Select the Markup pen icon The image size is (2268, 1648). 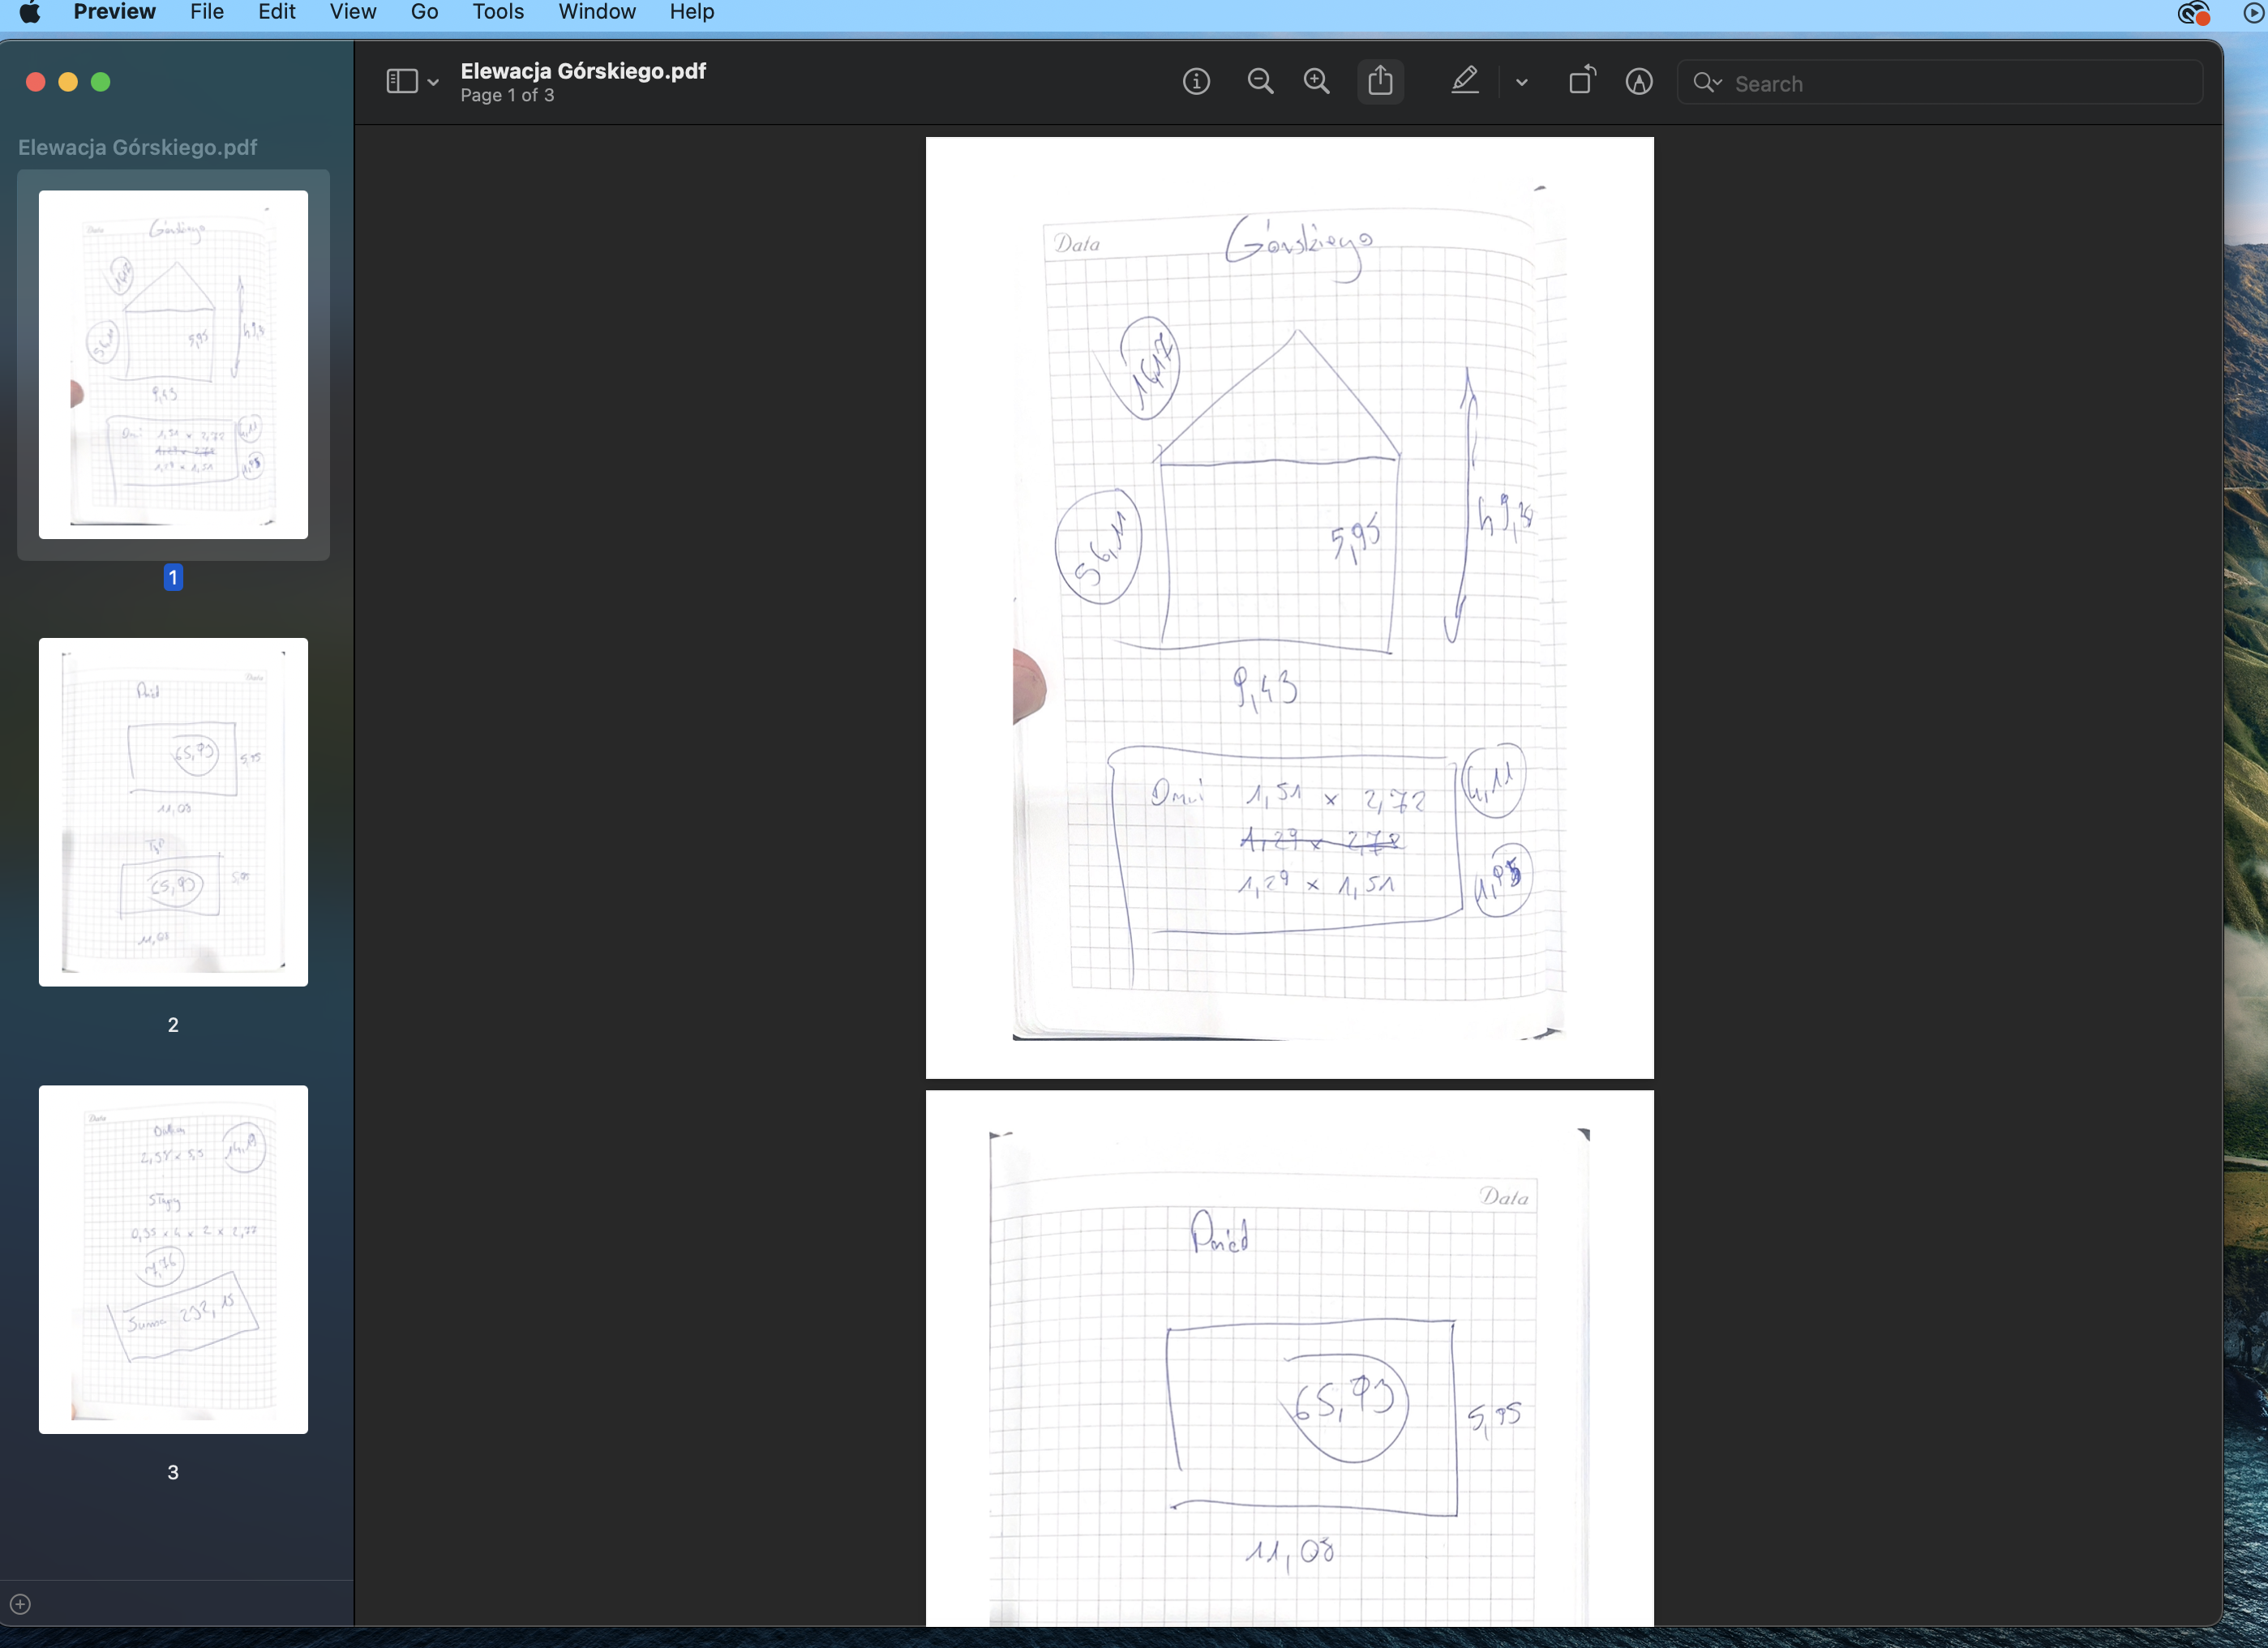[x=1465, y=81]
